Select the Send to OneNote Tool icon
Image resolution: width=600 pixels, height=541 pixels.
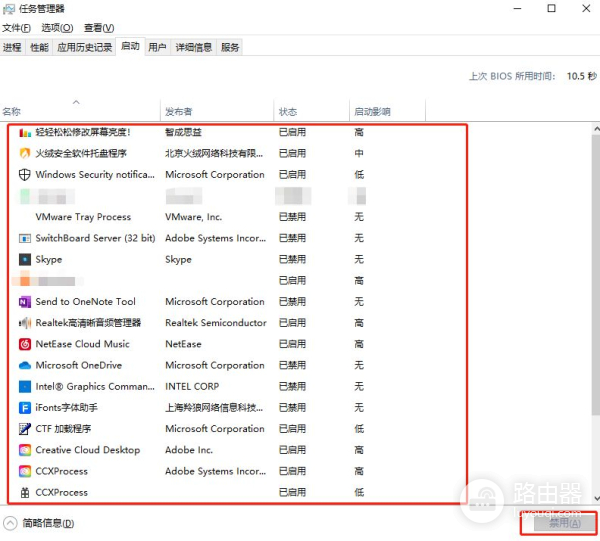point(25,302)
